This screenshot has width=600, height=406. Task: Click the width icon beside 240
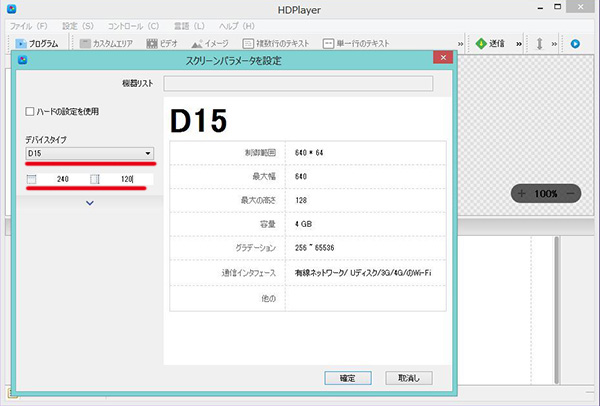pyautogui.click(x=31, y=179)
